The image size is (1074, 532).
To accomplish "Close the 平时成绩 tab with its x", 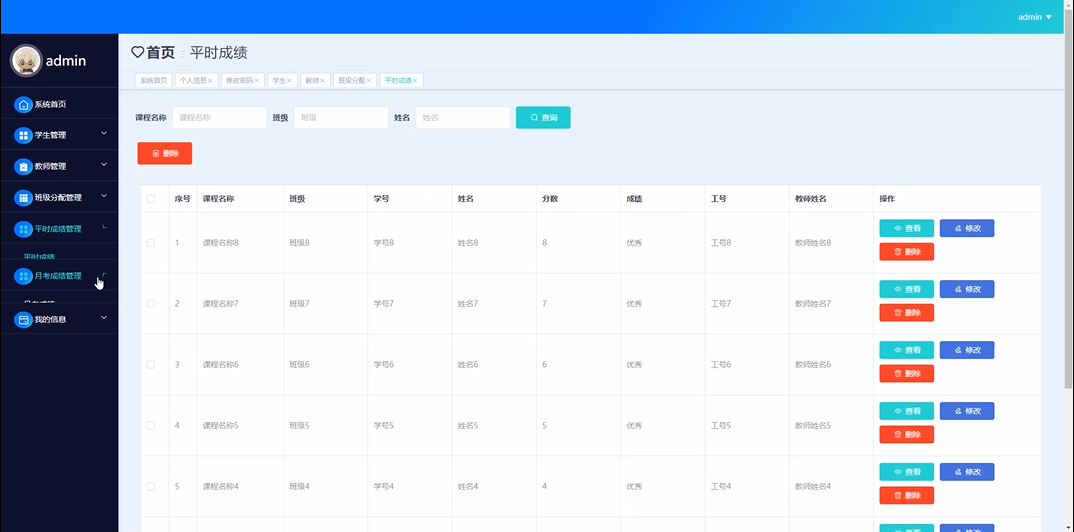I will pyautogui.click(x=415, y=81).
